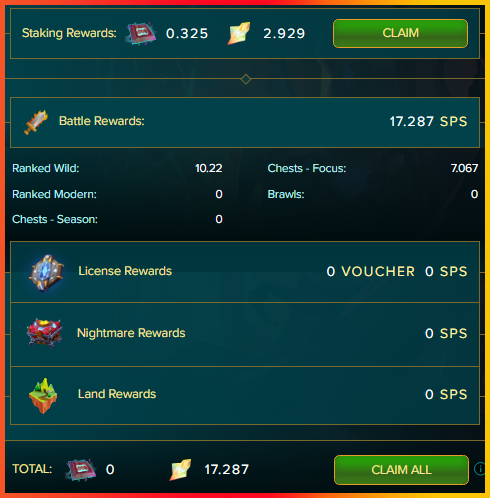This screenshot has height=498, width=490.
Task: Click the License Rewards badge icon
Action: tap(46, 273)
